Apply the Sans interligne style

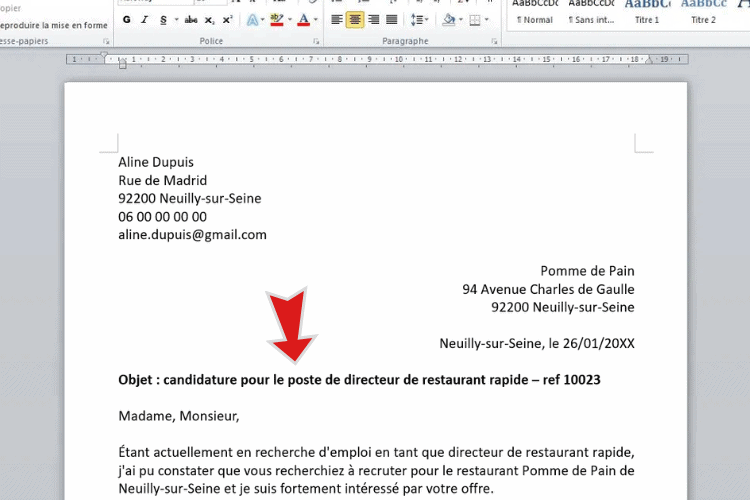[590, 12]
